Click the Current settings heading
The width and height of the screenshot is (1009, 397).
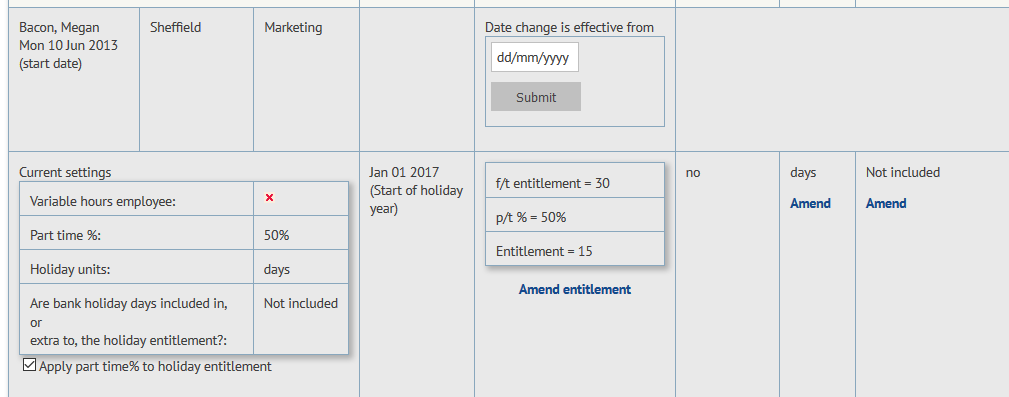point(65,172)
